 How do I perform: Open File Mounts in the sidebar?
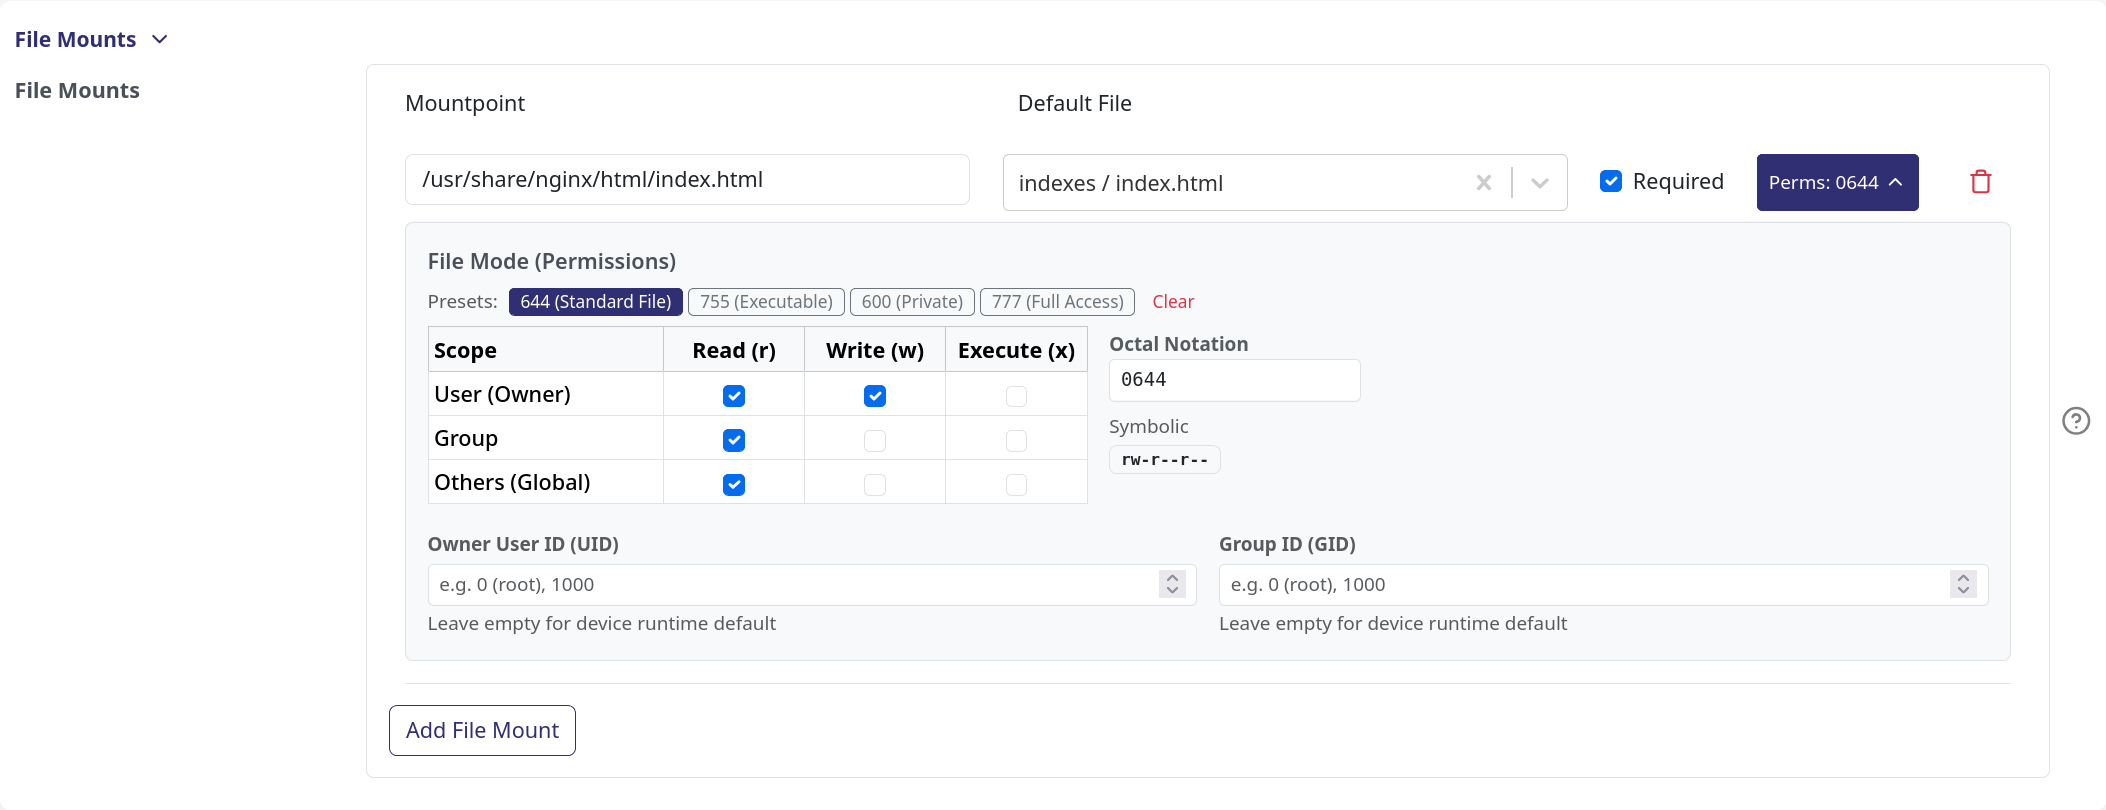[77, 90]
